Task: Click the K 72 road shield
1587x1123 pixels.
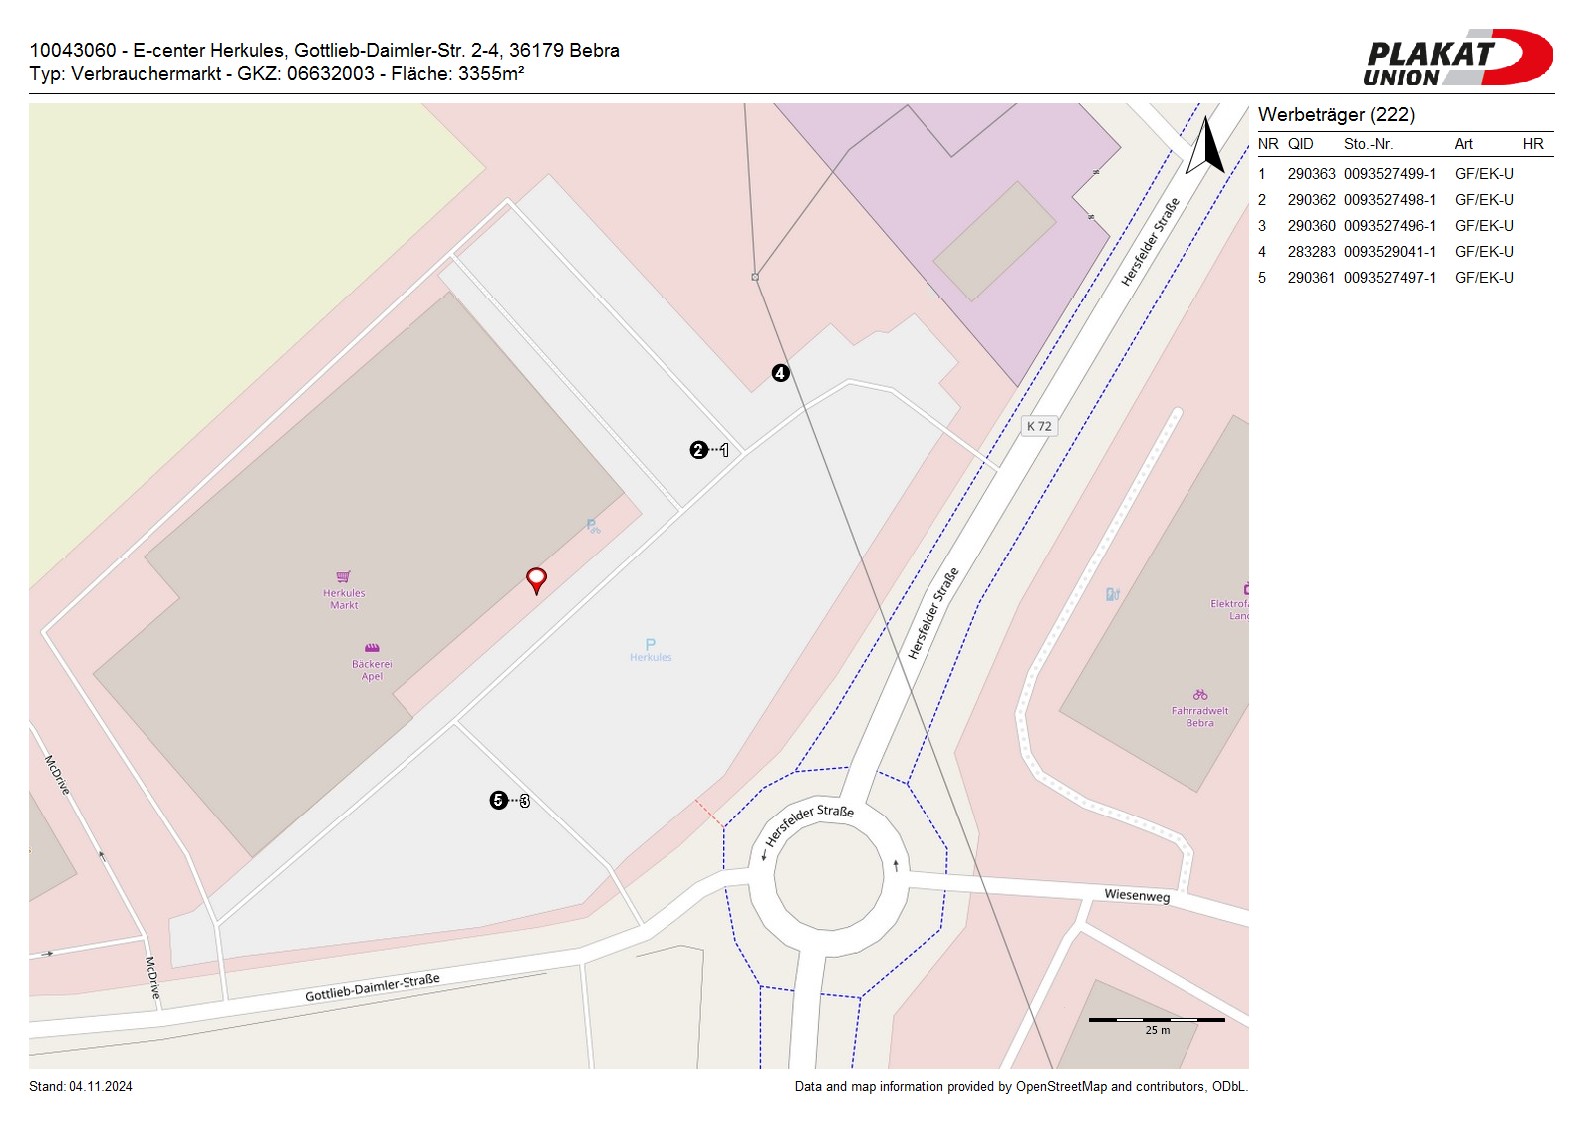Action: click(1039, 426)
